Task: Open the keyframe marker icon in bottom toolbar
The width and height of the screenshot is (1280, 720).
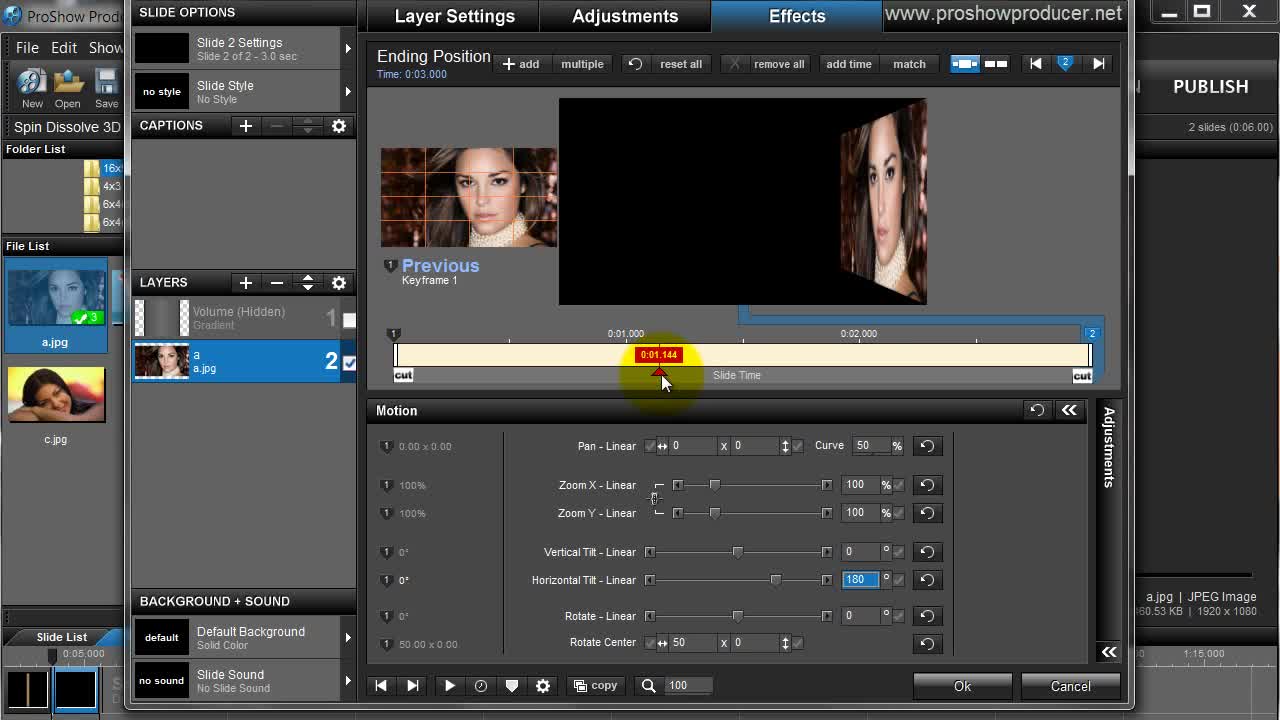Action: tap(512, 686)
